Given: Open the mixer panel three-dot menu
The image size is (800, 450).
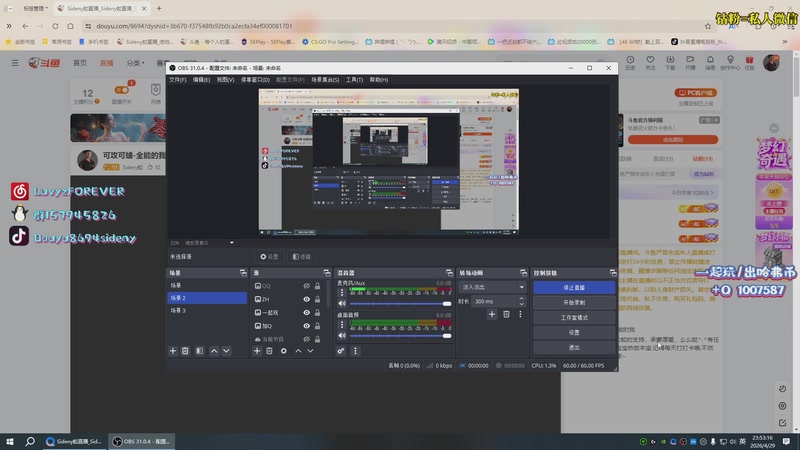Looking at the screenshot, I should (355, 351).
